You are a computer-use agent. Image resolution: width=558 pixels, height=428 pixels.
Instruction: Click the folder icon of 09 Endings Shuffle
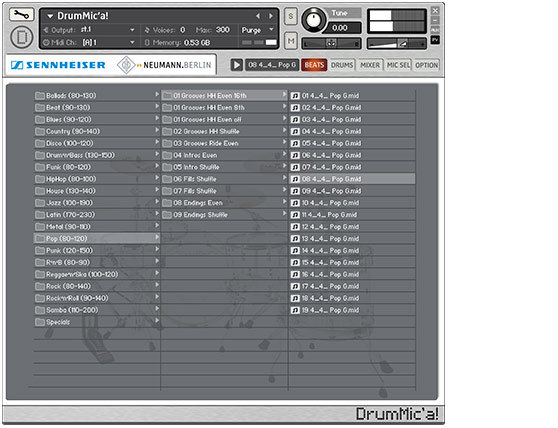[x=167, y=215]
